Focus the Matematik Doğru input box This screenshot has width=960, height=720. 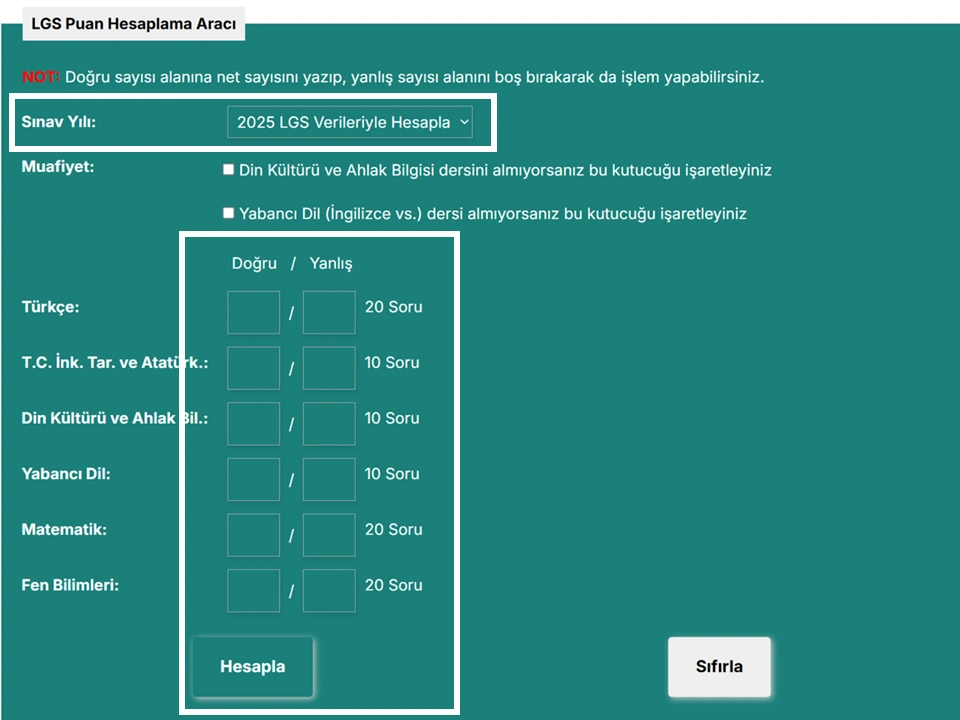point(253,535)
